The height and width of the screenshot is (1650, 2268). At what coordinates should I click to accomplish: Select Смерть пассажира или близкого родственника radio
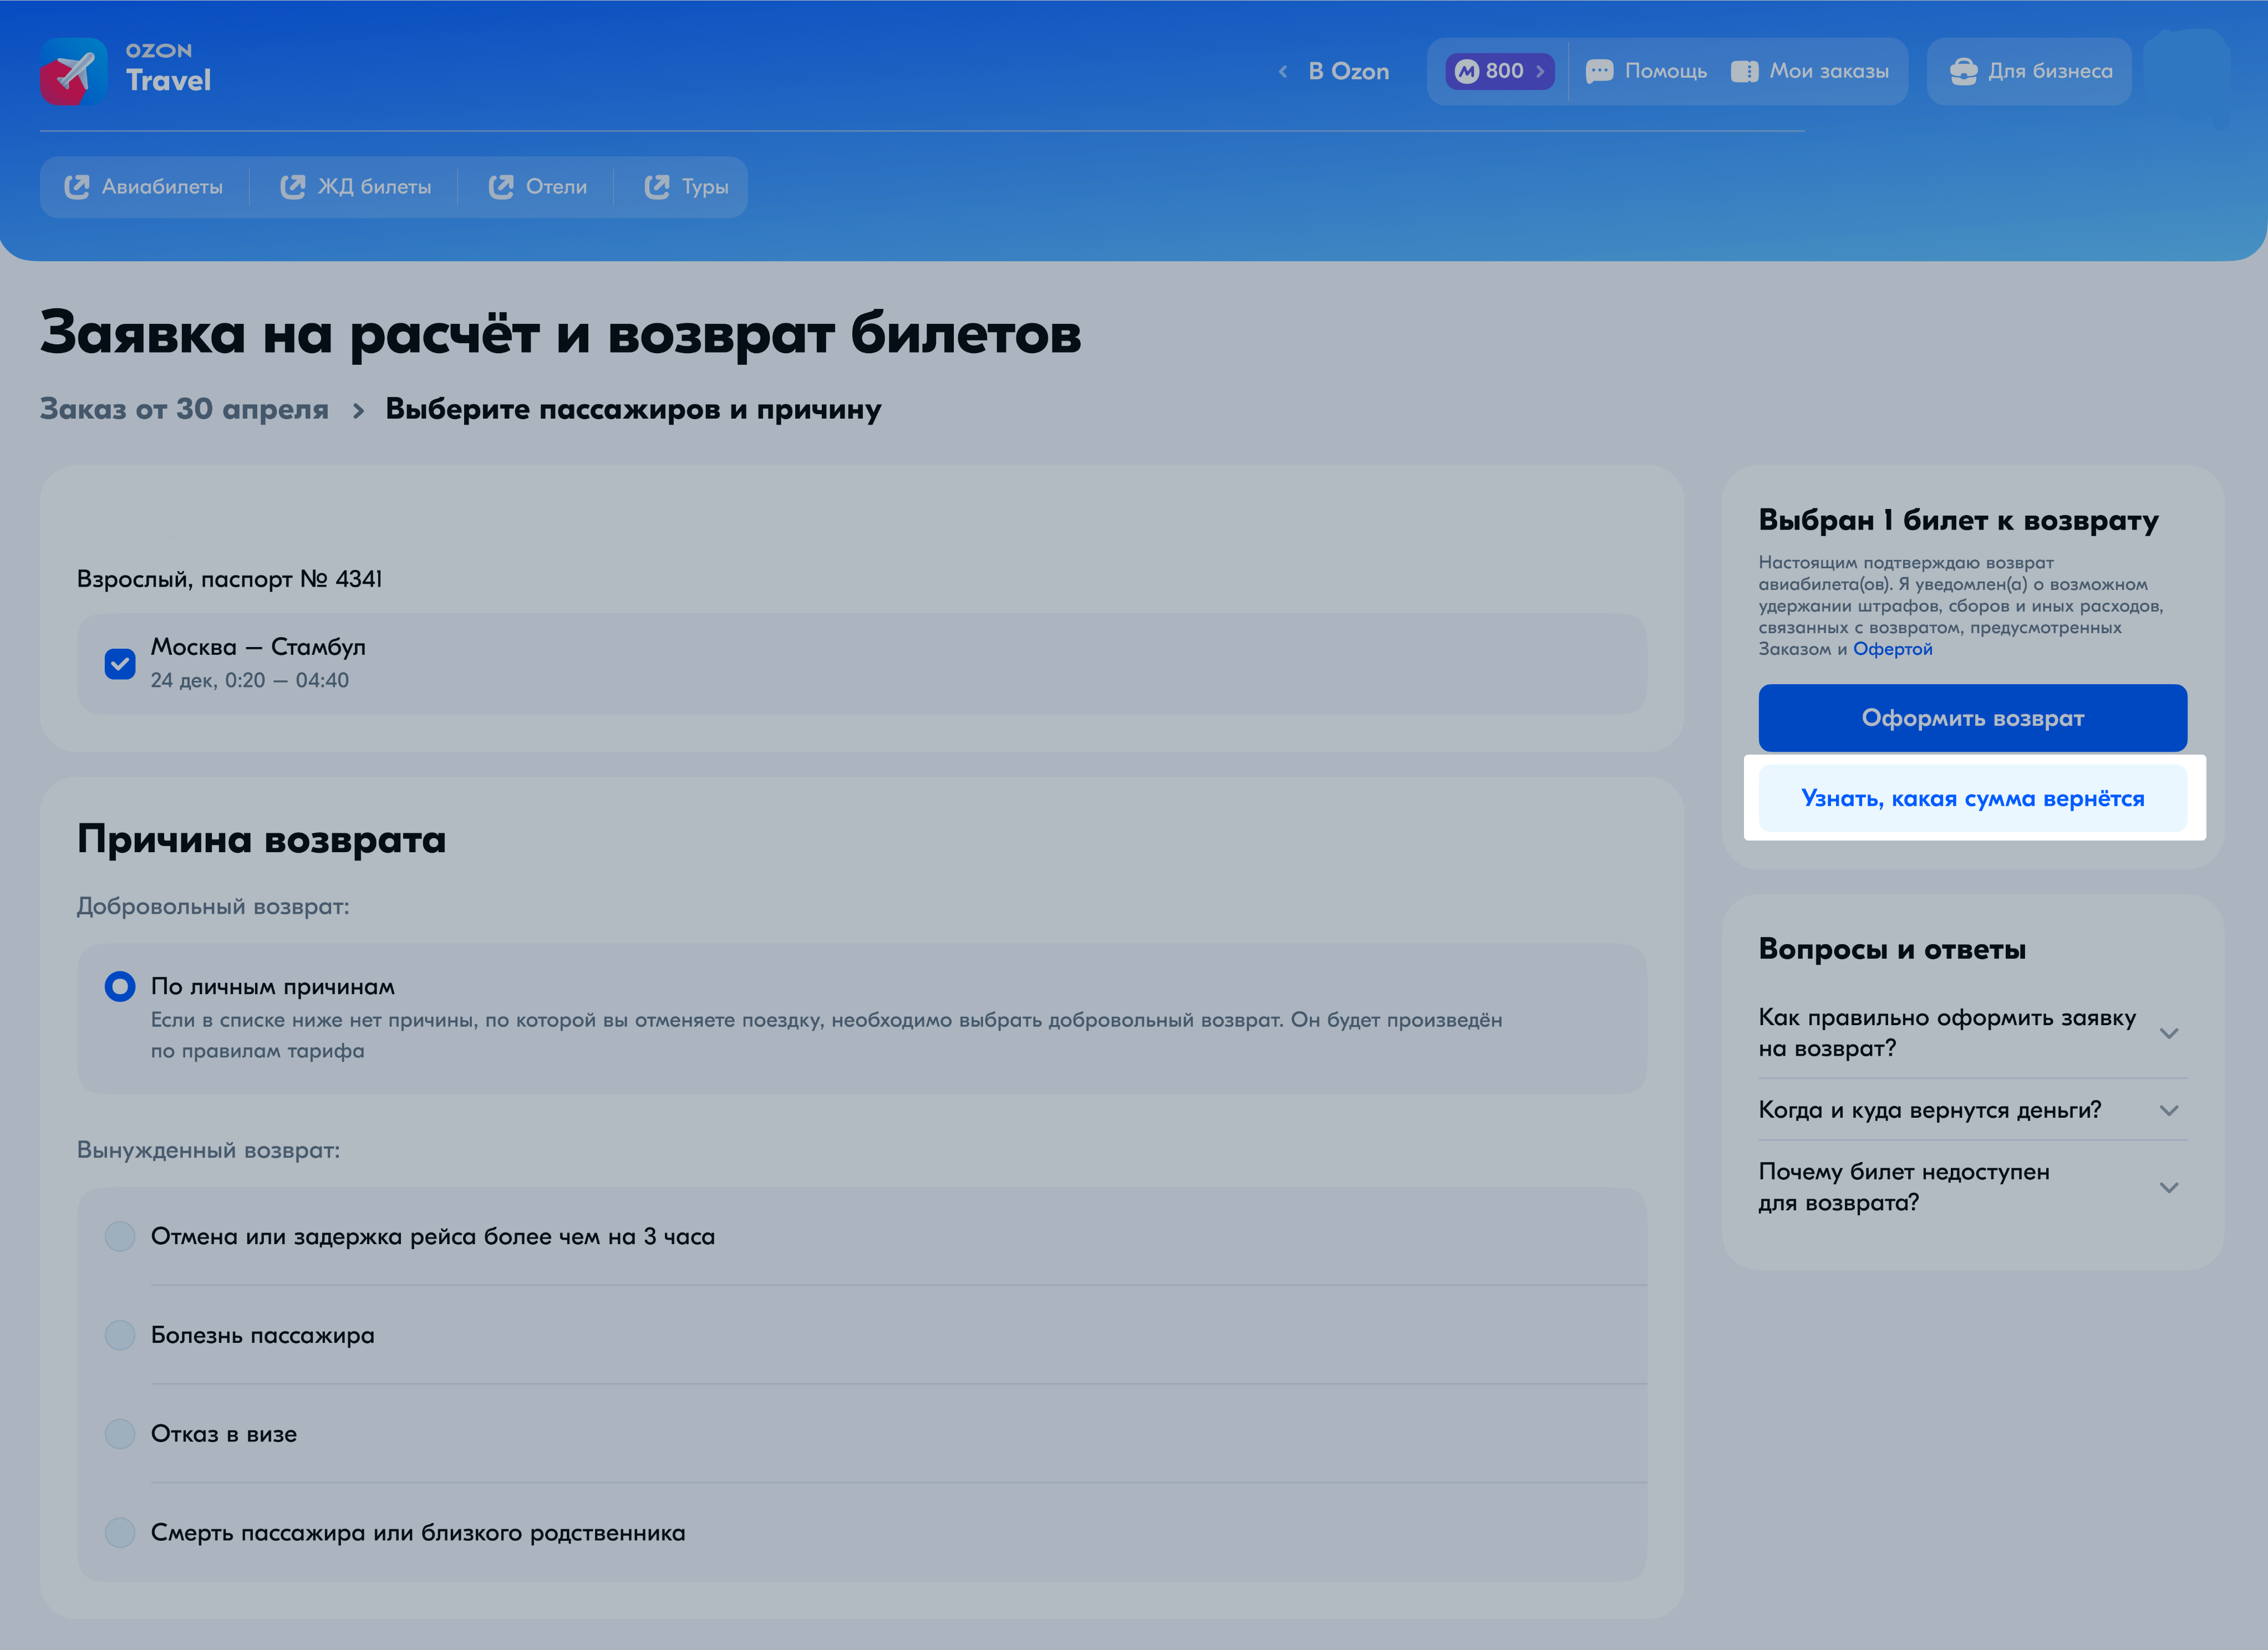tap(120, 1533)
